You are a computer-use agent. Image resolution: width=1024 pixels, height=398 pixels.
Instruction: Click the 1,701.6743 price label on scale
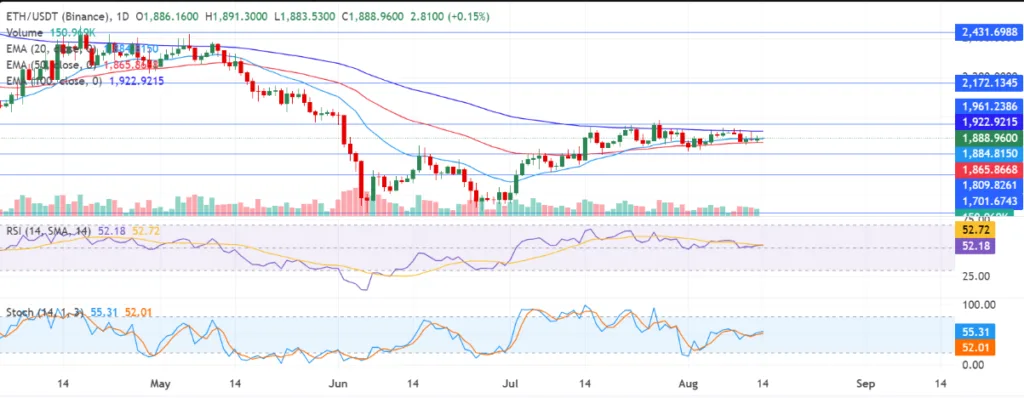pos(989,201)
